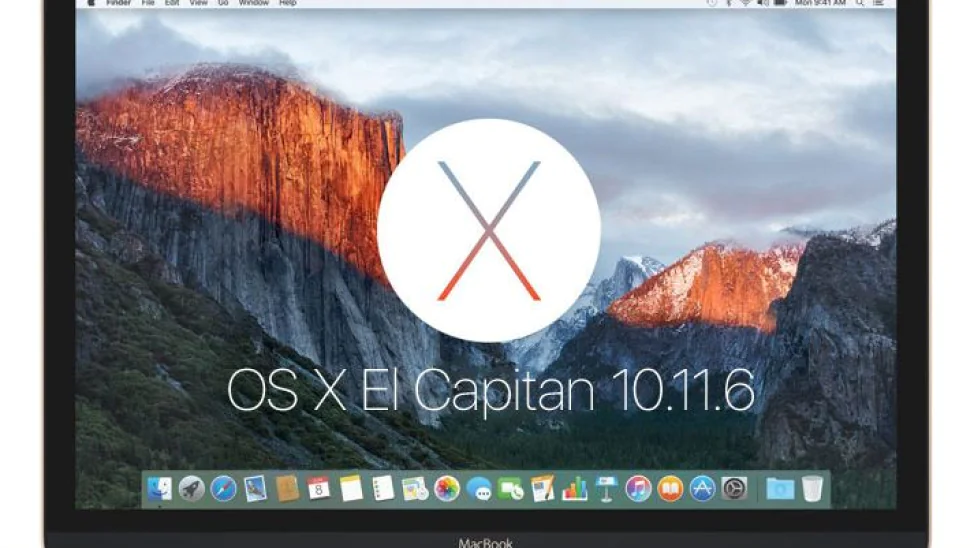This screenshot has height=548, width=974.
Task: Open Spotlight search in menu bar
Action: [x=860, y=2]
